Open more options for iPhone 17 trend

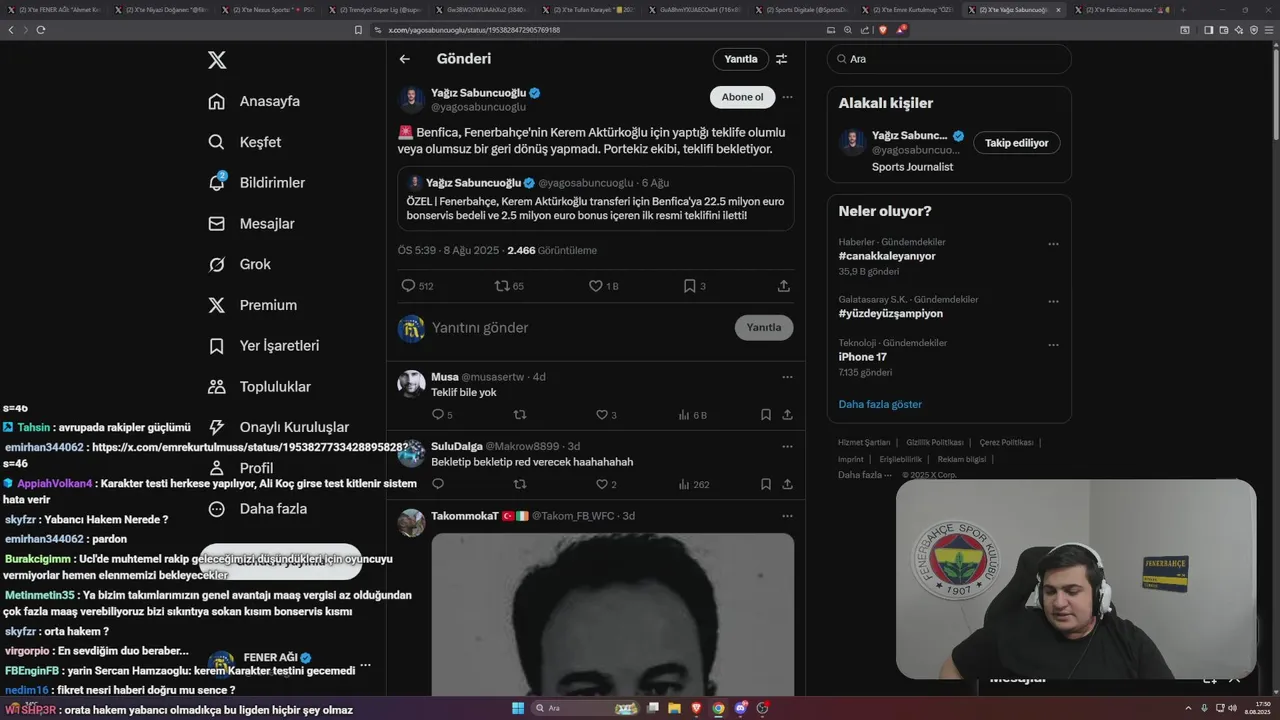tap(1053, 345)
